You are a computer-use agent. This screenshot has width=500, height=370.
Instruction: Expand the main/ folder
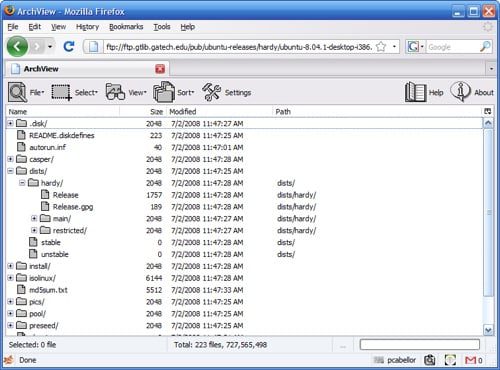click(x=34, y=218)
